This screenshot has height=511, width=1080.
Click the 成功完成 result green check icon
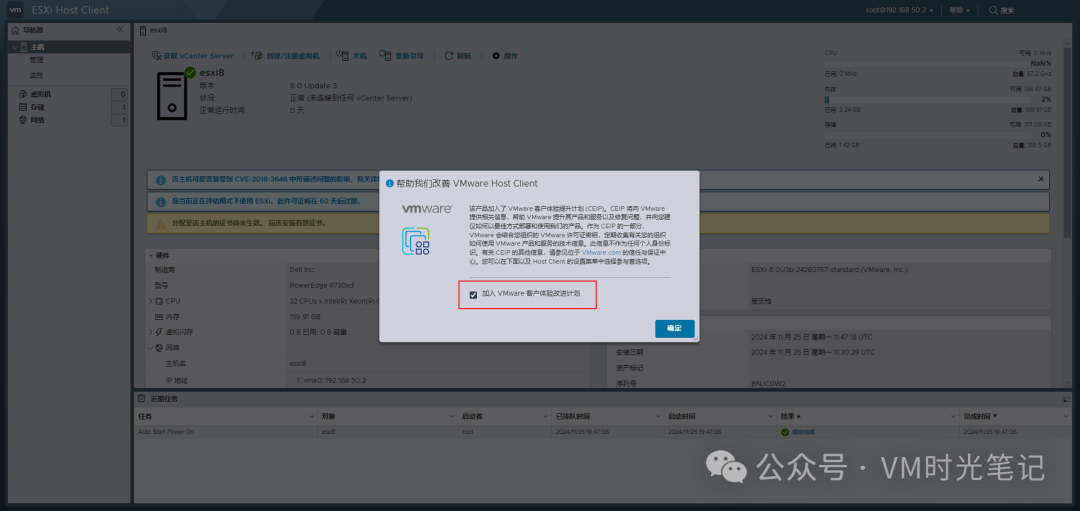point(785,432)
